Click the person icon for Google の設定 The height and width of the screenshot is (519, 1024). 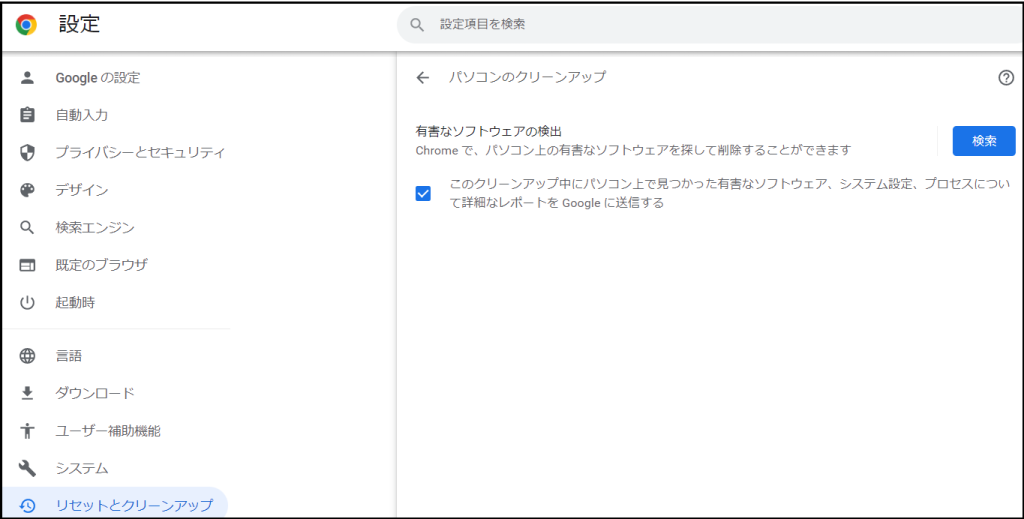[x=28, y=78]
